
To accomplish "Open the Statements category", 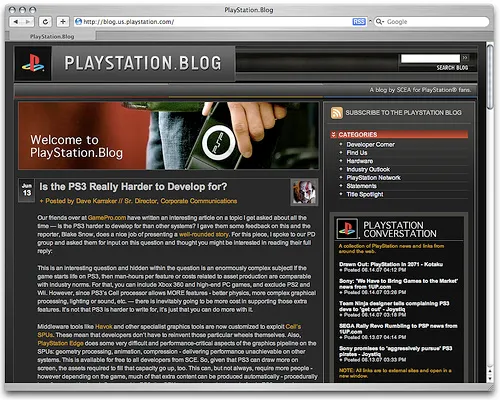I will tap(361, 186).
